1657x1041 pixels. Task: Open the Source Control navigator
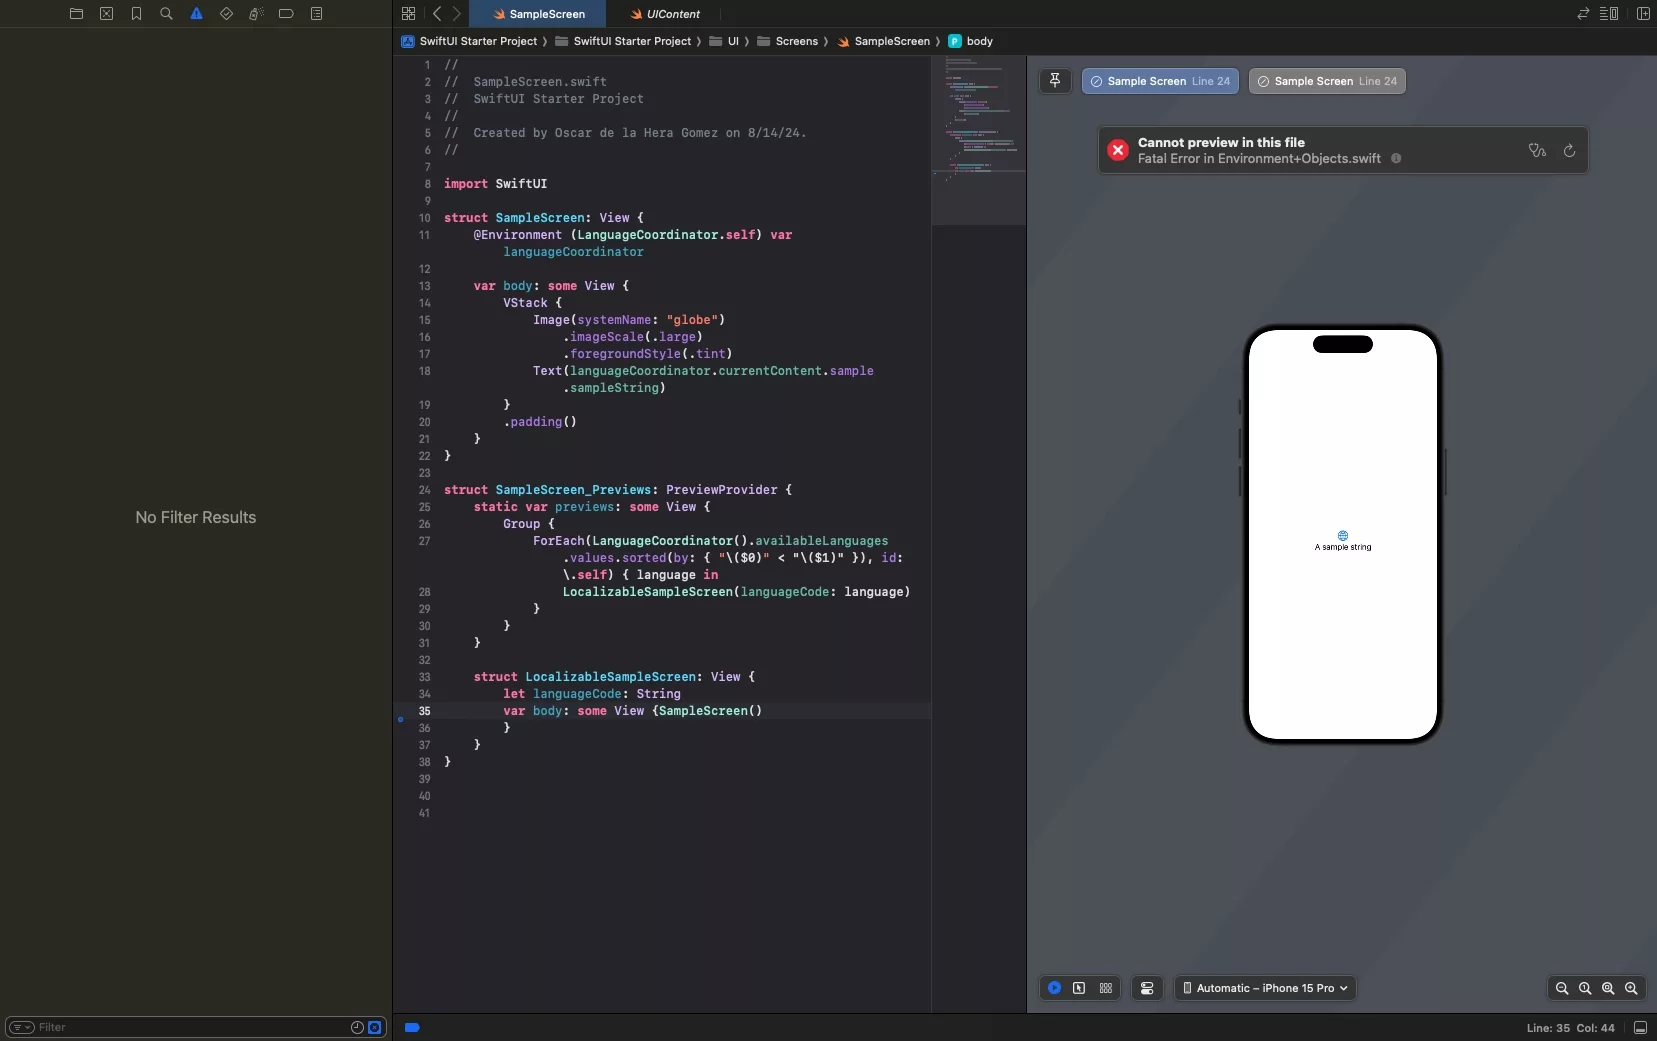click(106, 14)
